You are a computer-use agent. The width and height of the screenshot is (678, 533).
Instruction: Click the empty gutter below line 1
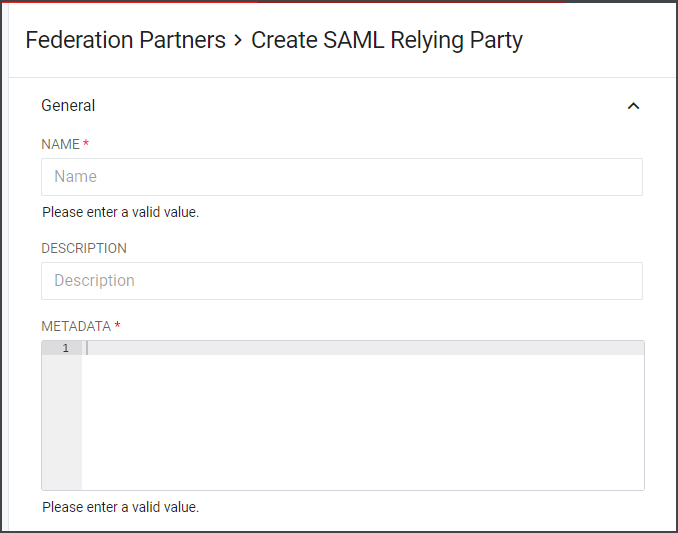[x=62, y=422]
